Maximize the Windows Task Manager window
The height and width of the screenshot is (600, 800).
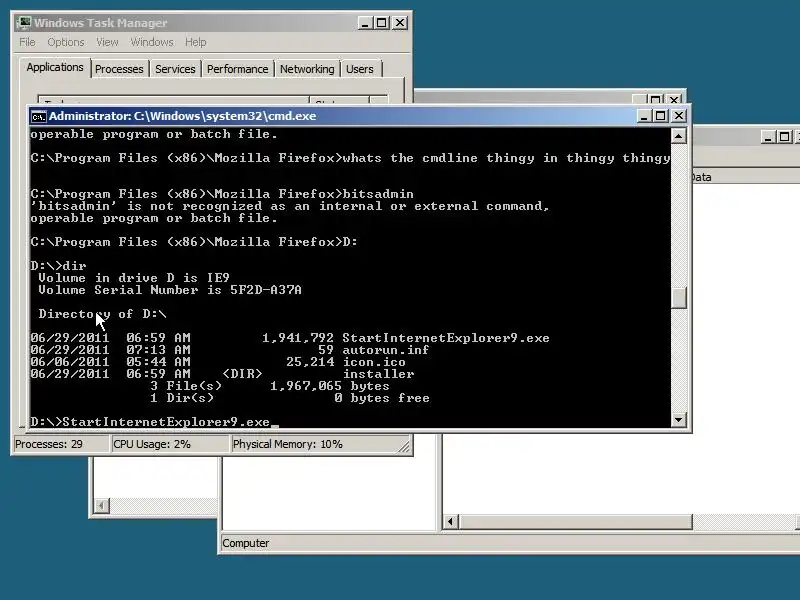click(382, 23)
